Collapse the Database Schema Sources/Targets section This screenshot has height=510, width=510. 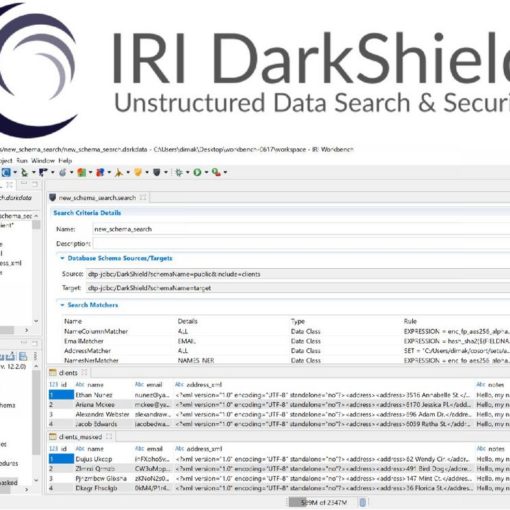click(x=62, y=258)
